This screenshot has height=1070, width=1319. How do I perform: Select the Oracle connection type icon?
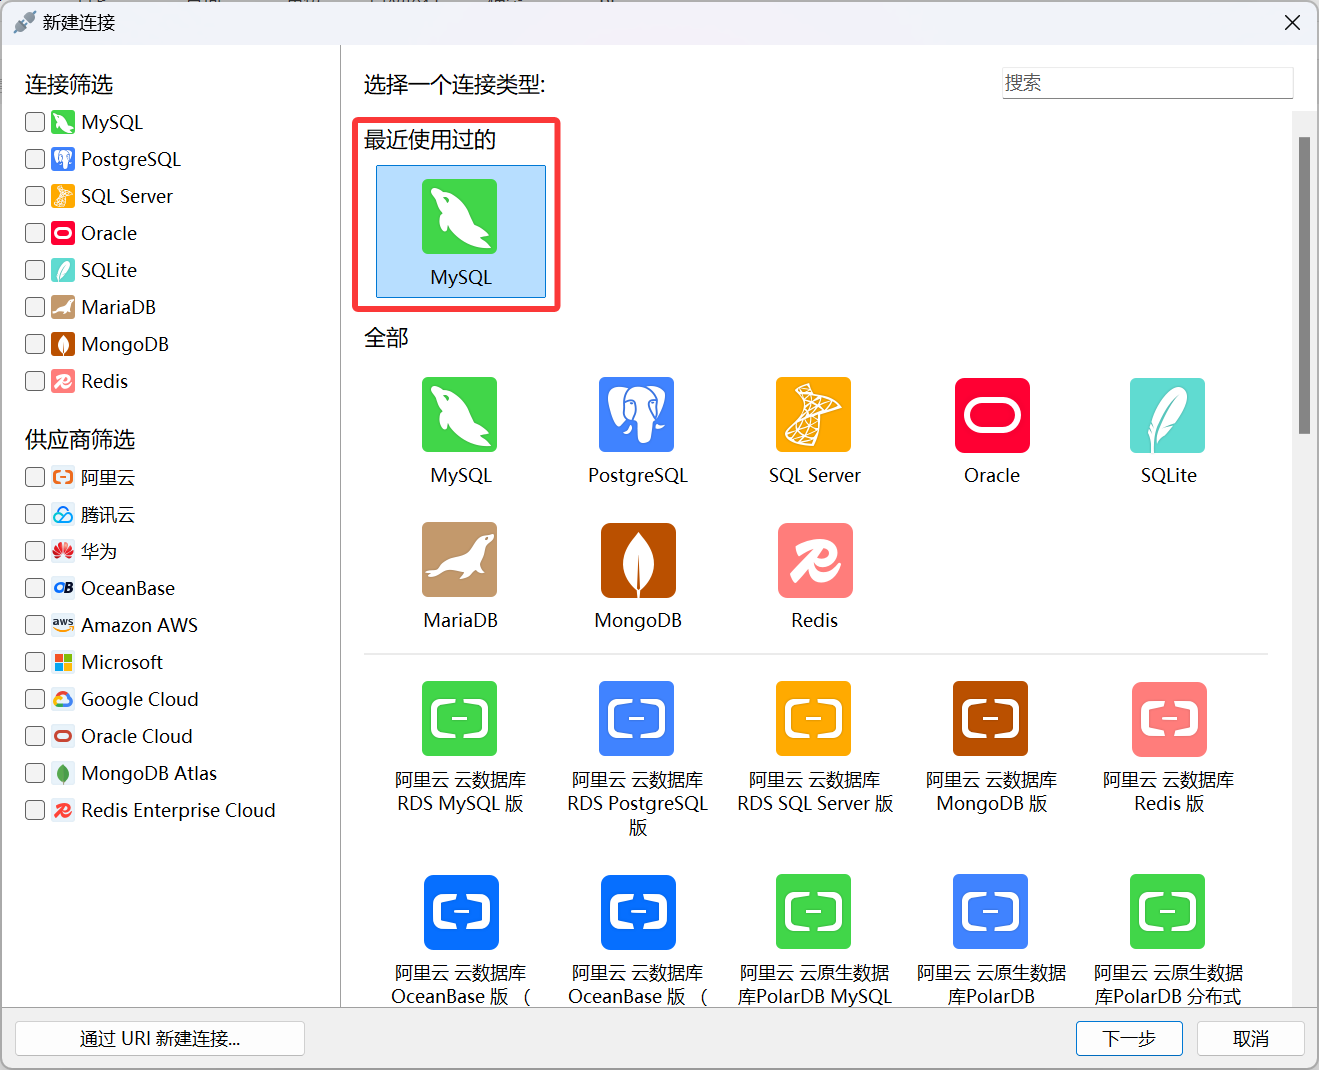click(x=992, y=415)
